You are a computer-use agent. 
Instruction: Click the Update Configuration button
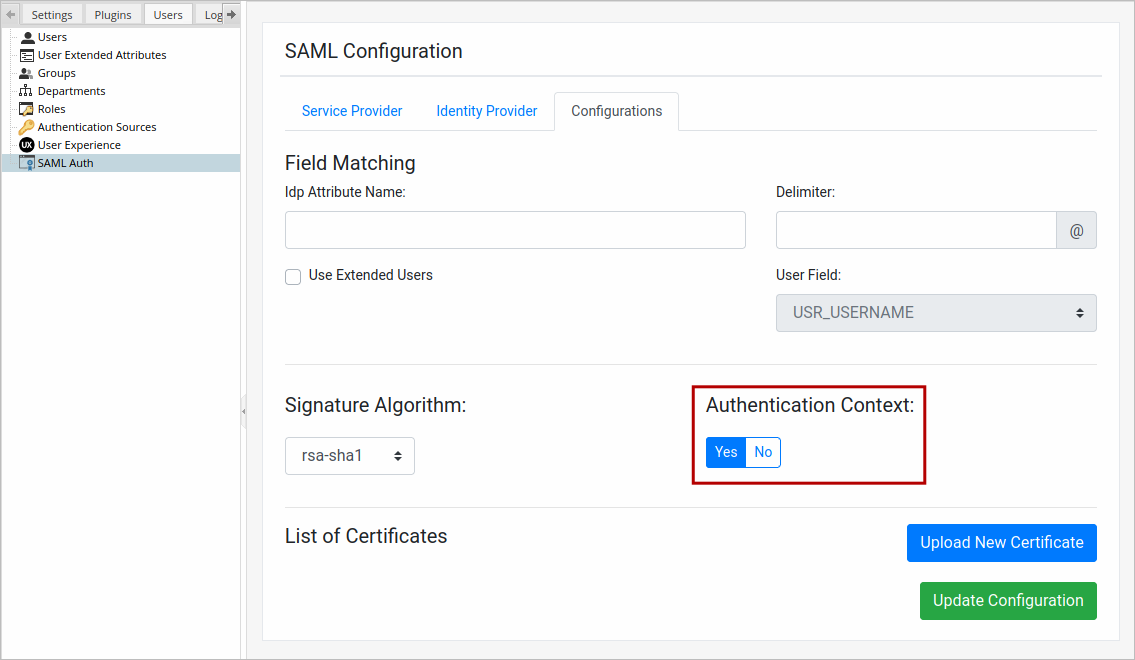[x=1008, y=601]
